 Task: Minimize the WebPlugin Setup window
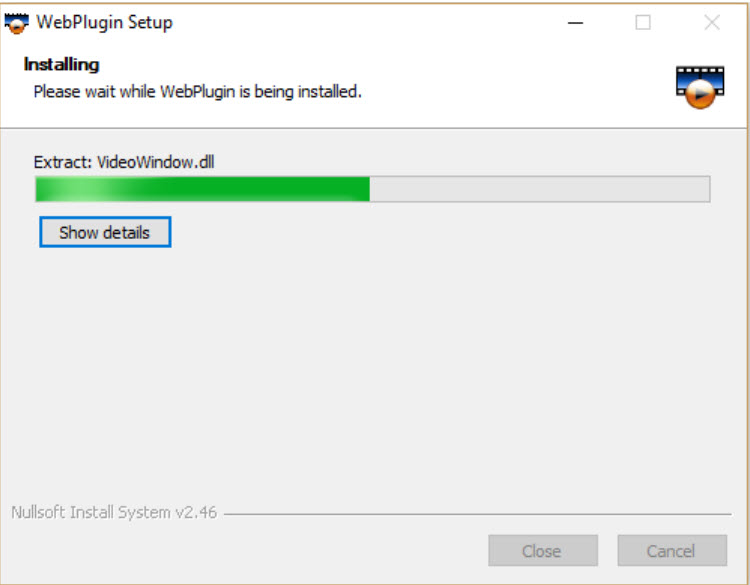pyautogui.click(x=575, y=22)
